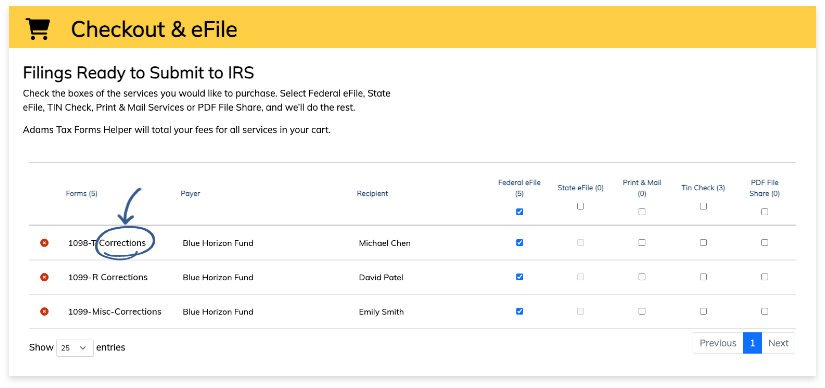Click the Print & Mail (0) column header
Screen dimensions: 825x388
tap(642, 188)
